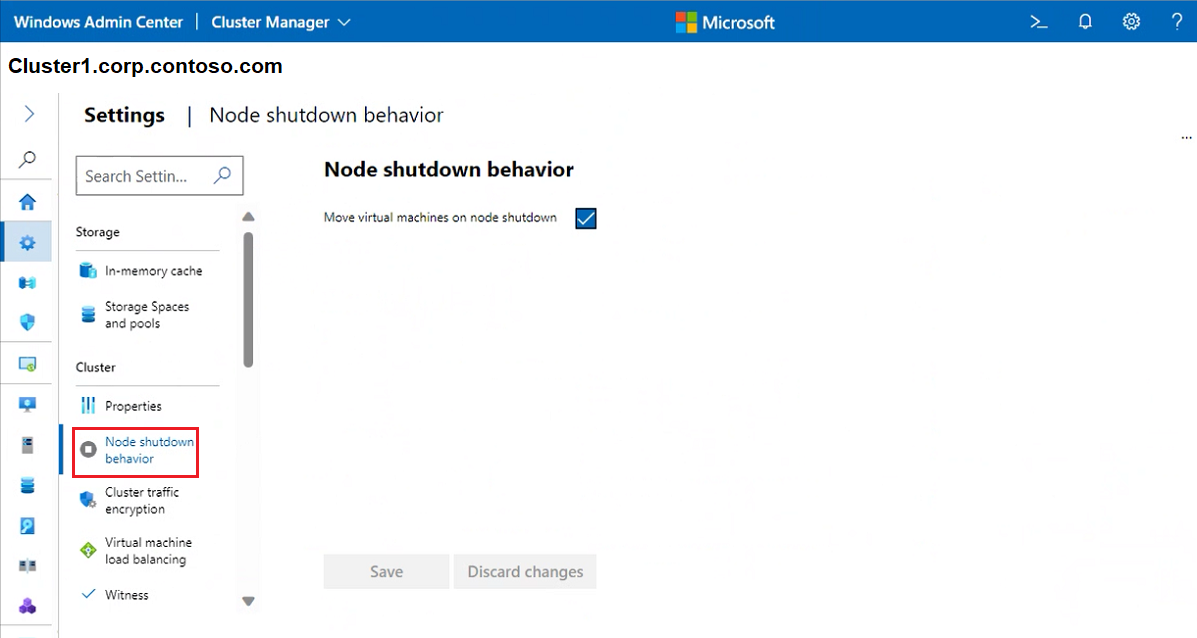Open the more options ellipsis
The image size is (1197, 638).
point(1186,138)
